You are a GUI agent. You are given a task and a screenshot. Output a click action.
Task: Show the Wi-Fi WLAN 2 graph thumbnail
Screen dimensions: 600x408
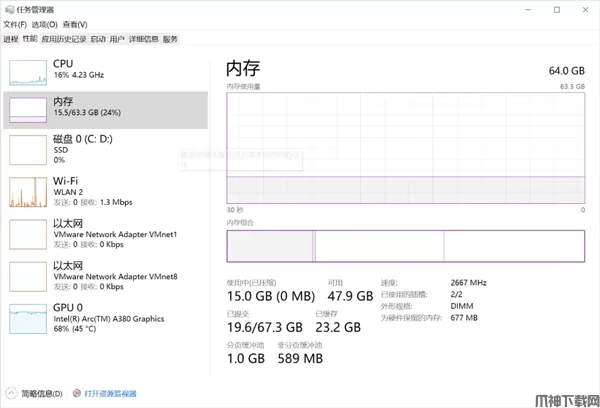27,191
